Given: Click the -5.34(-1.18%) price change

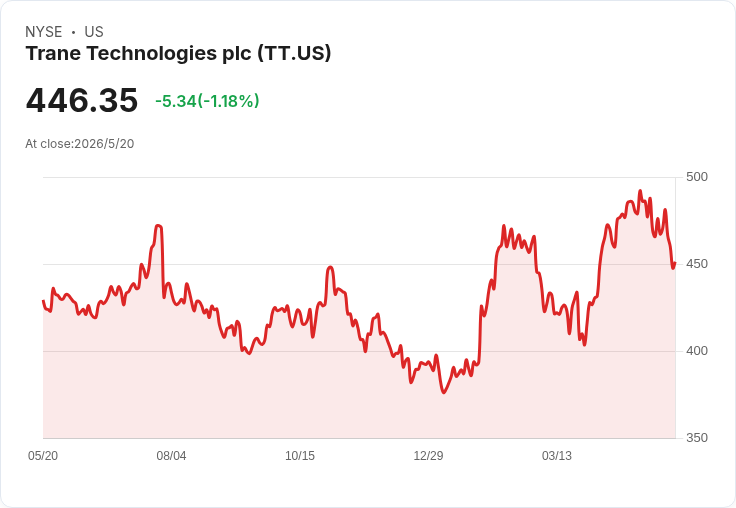Looking at the screenshot, I should coord(207,101).
